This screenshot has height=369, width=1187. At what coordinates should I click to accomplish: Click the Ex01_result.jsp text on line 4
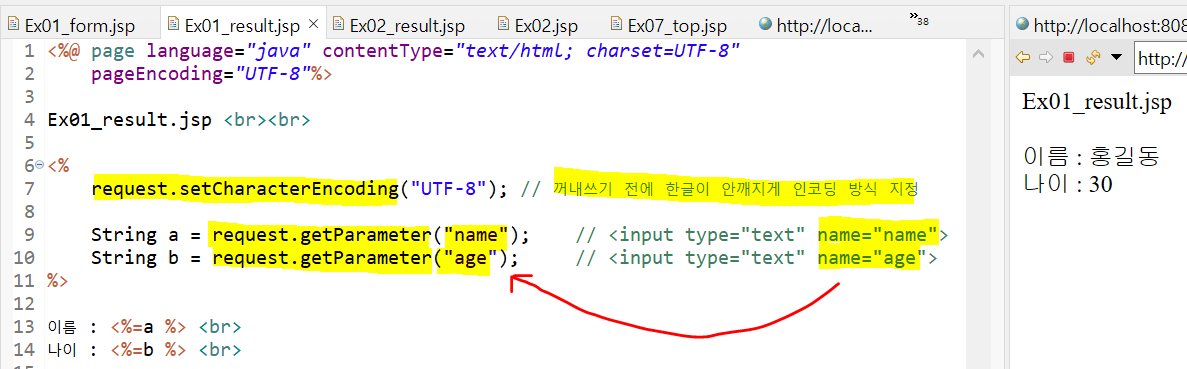130,120
